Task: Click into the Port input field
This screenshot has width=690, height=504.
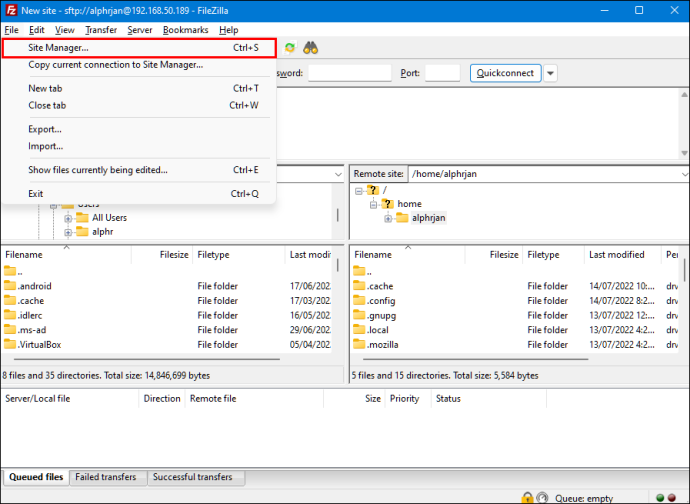Action: 443,73
